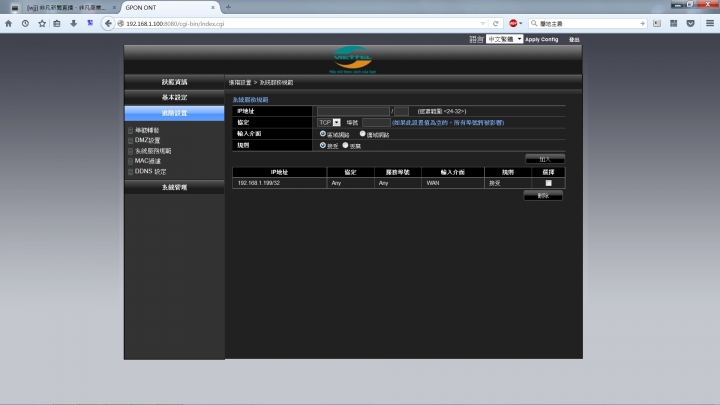The image size is (720, 405).
Task: Submit search with the go arrow
Action: [x=642, y=23]
